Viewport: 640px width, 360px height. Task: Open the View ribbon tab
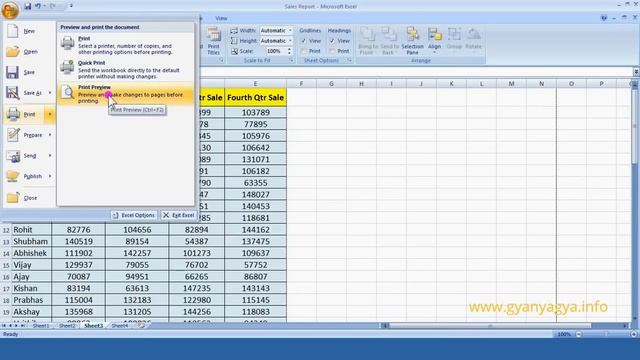221,18
